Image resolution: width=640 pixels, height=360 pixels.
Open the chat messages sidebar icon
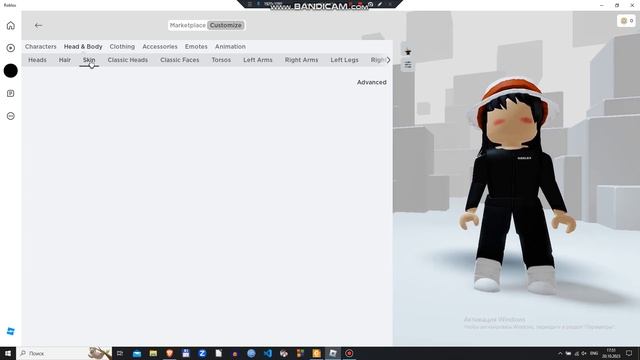[11, 93]
